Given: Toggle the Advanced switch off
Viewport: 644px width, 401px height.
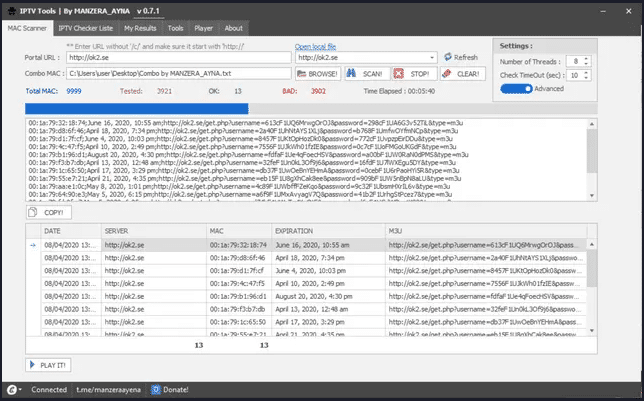Looking at the screenshot, I should (516, 88).
